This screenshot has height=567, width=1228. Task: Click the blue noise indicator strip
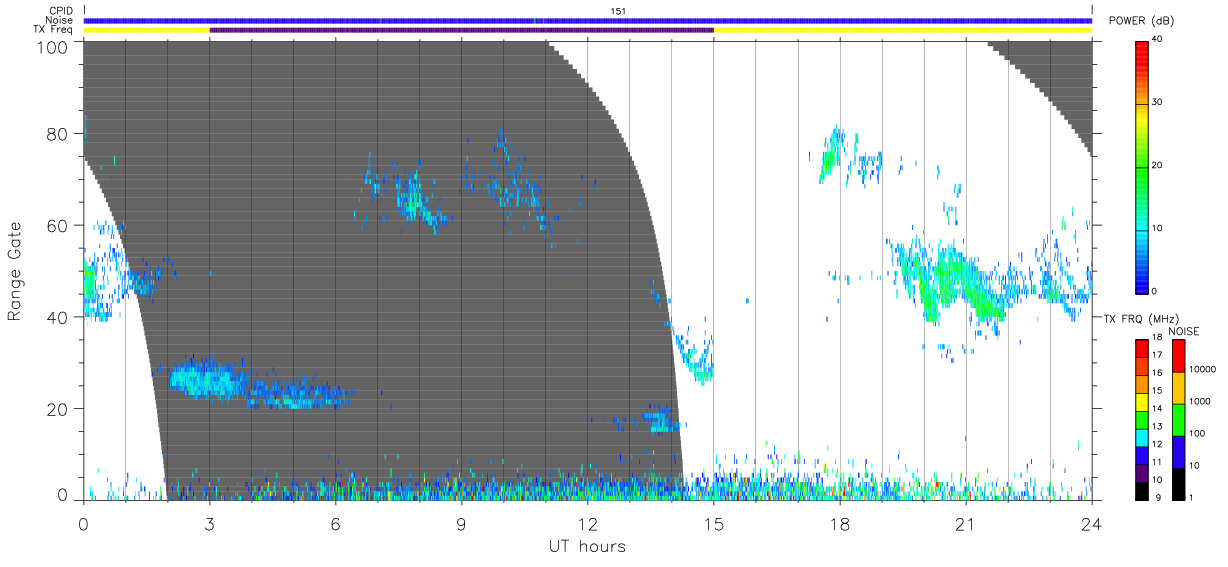(587, 20)
